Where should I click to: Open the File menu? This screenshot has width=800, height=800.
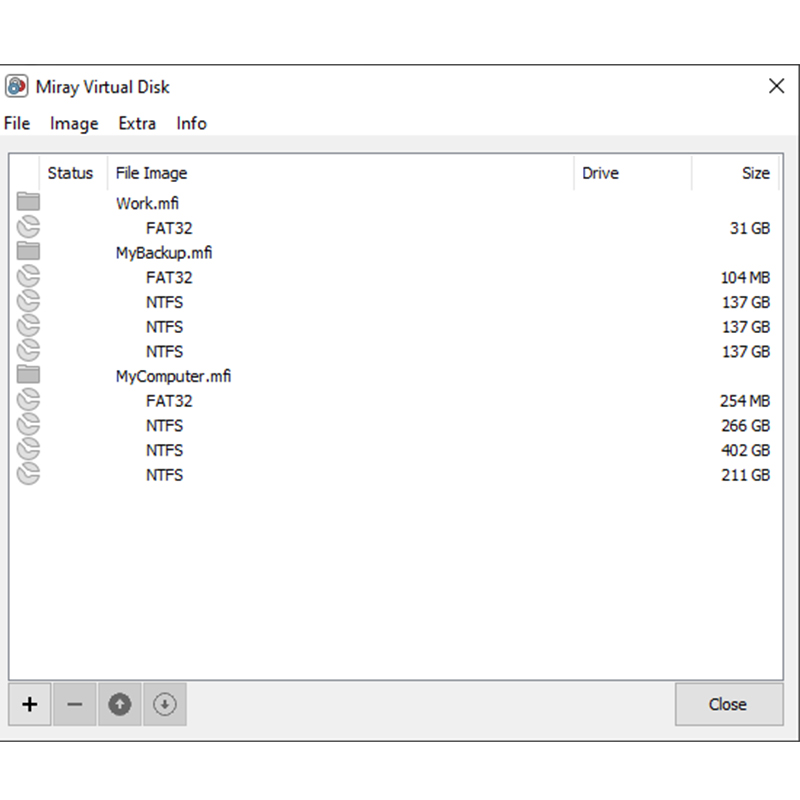point(17,123)
